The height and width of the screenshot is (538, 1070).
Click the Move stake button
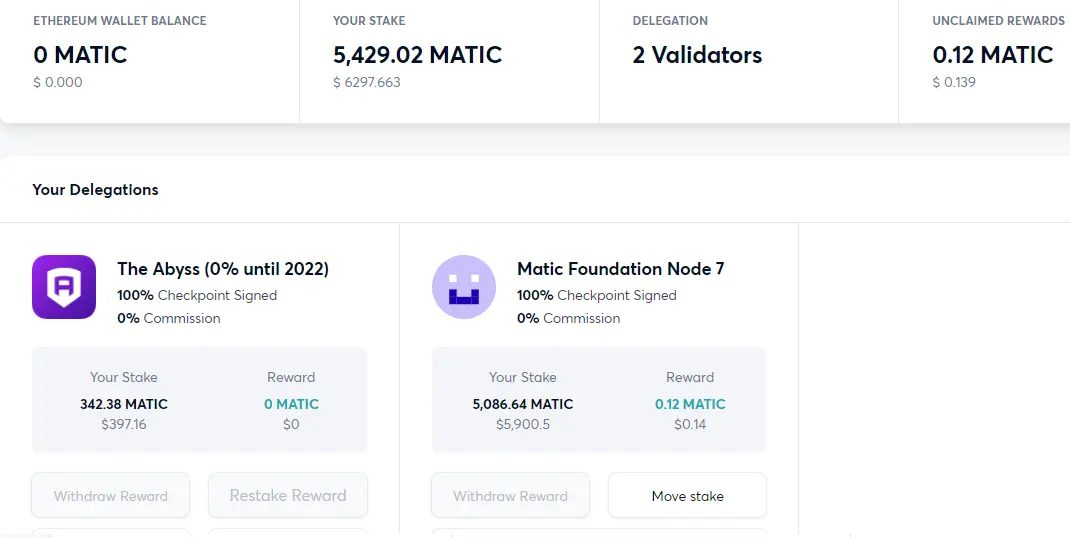click(x=687, y=496)
